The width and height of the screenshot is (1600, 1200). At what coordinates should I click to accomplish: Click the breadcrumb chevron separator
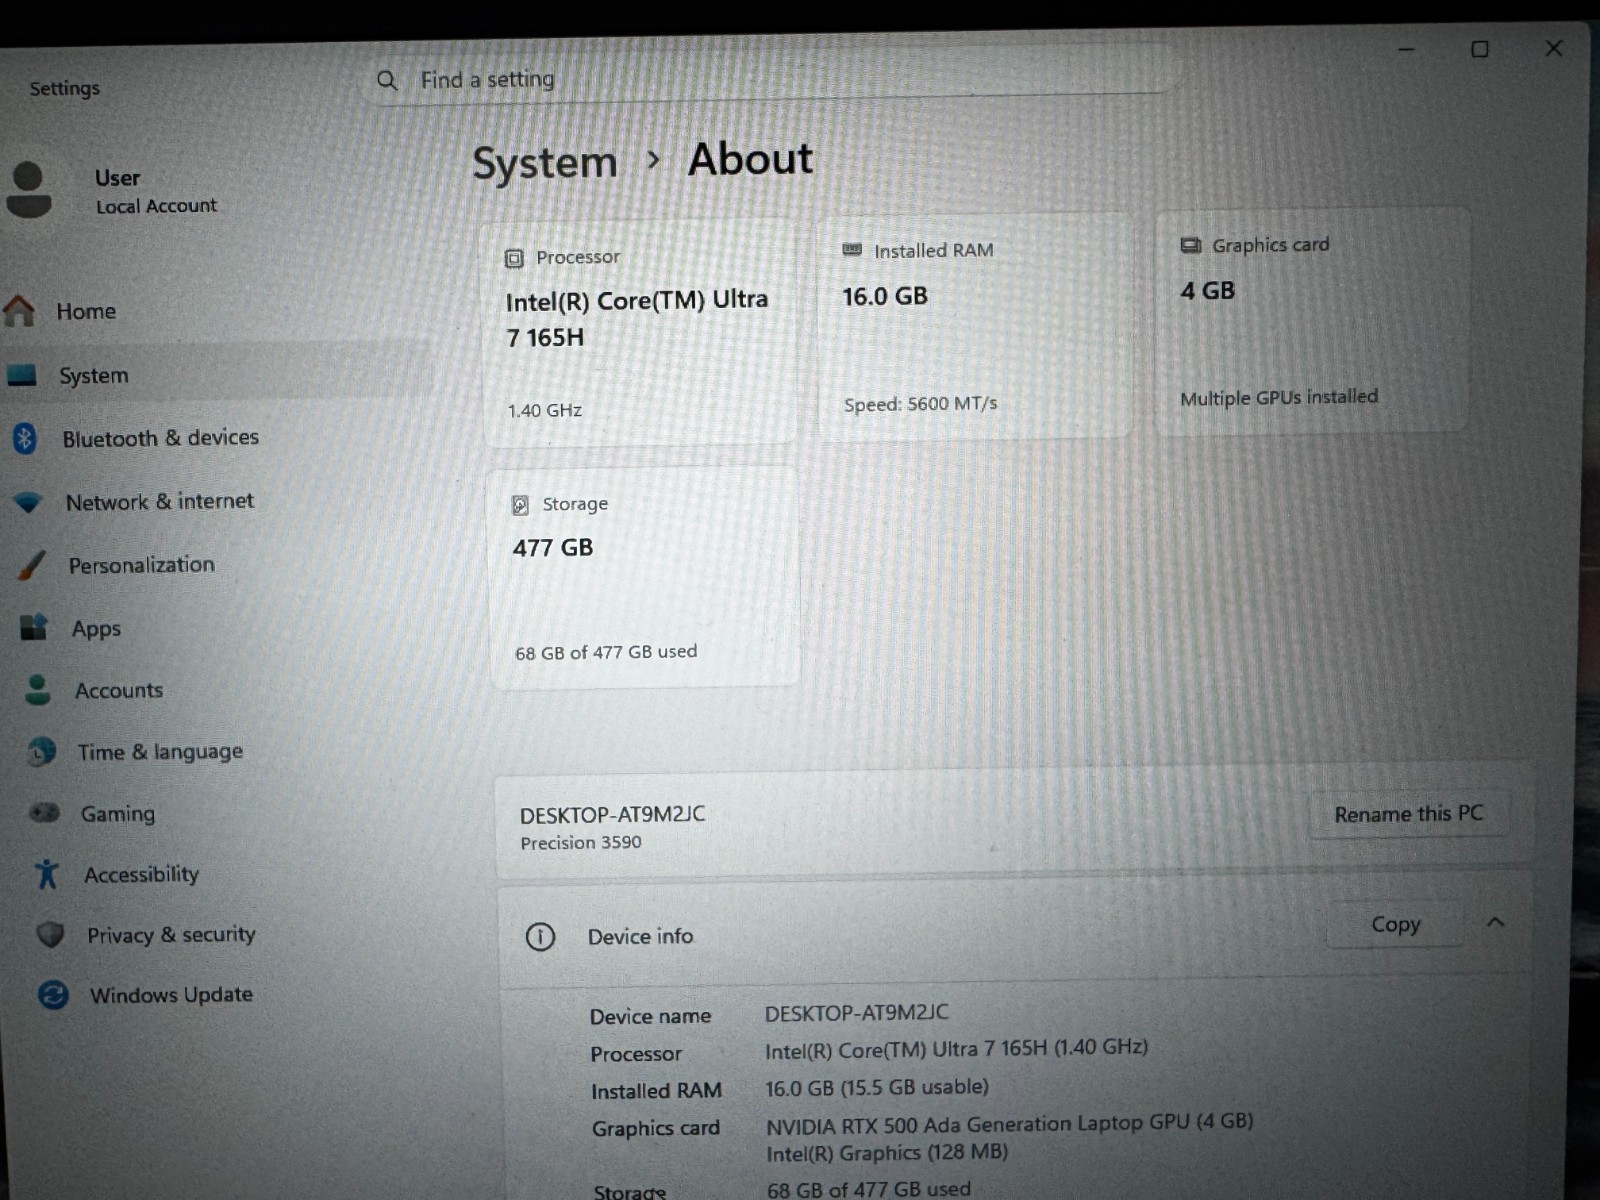coord(653,160)
